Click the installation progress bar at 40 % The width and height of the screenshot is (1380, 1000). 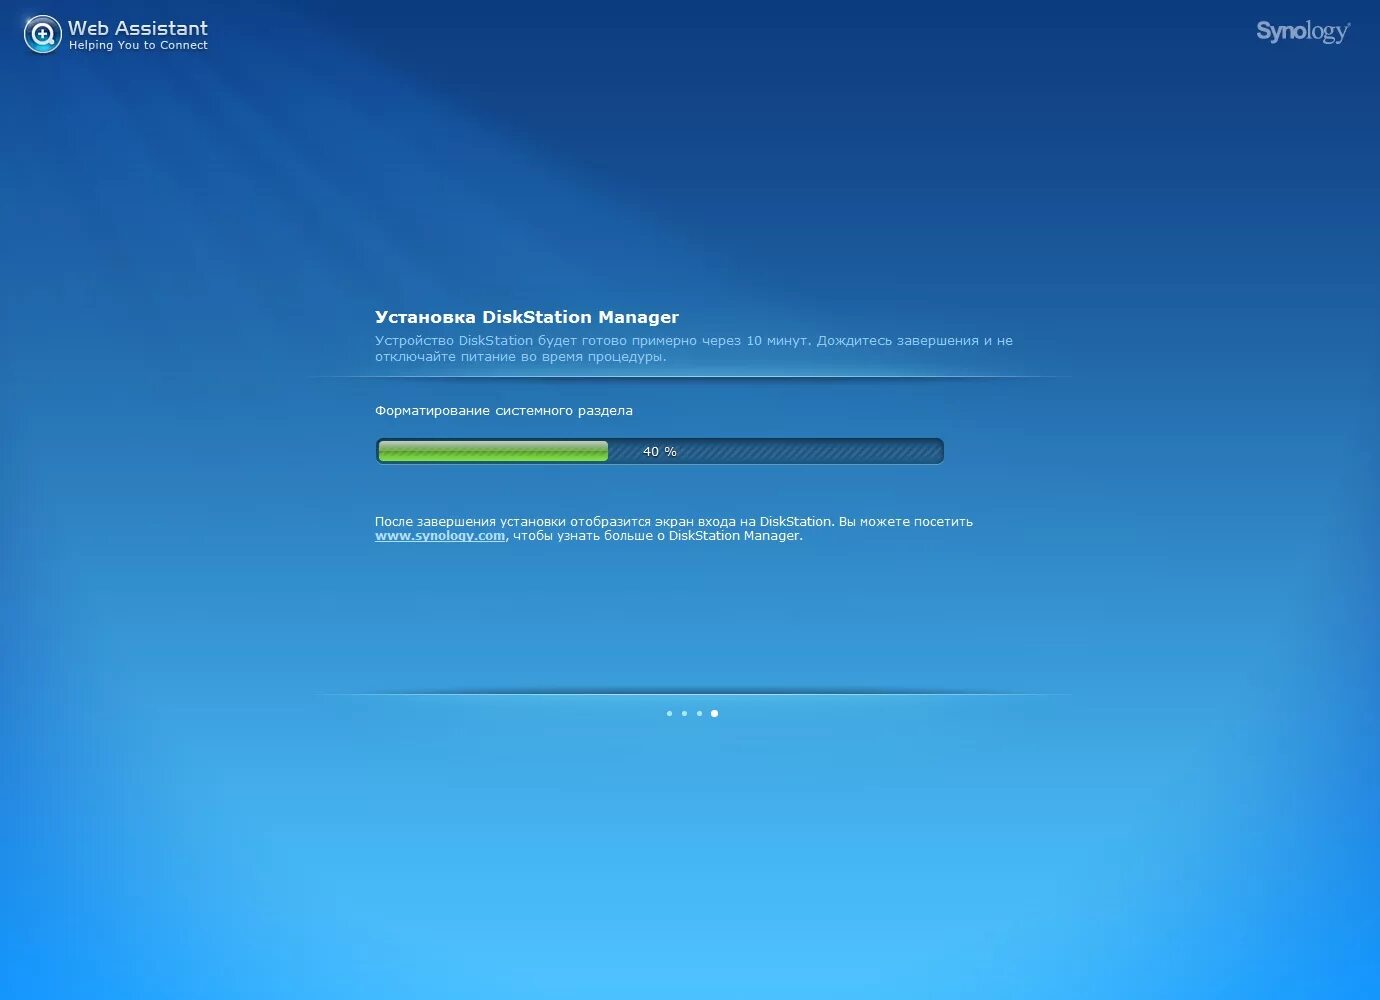[660, 451]
